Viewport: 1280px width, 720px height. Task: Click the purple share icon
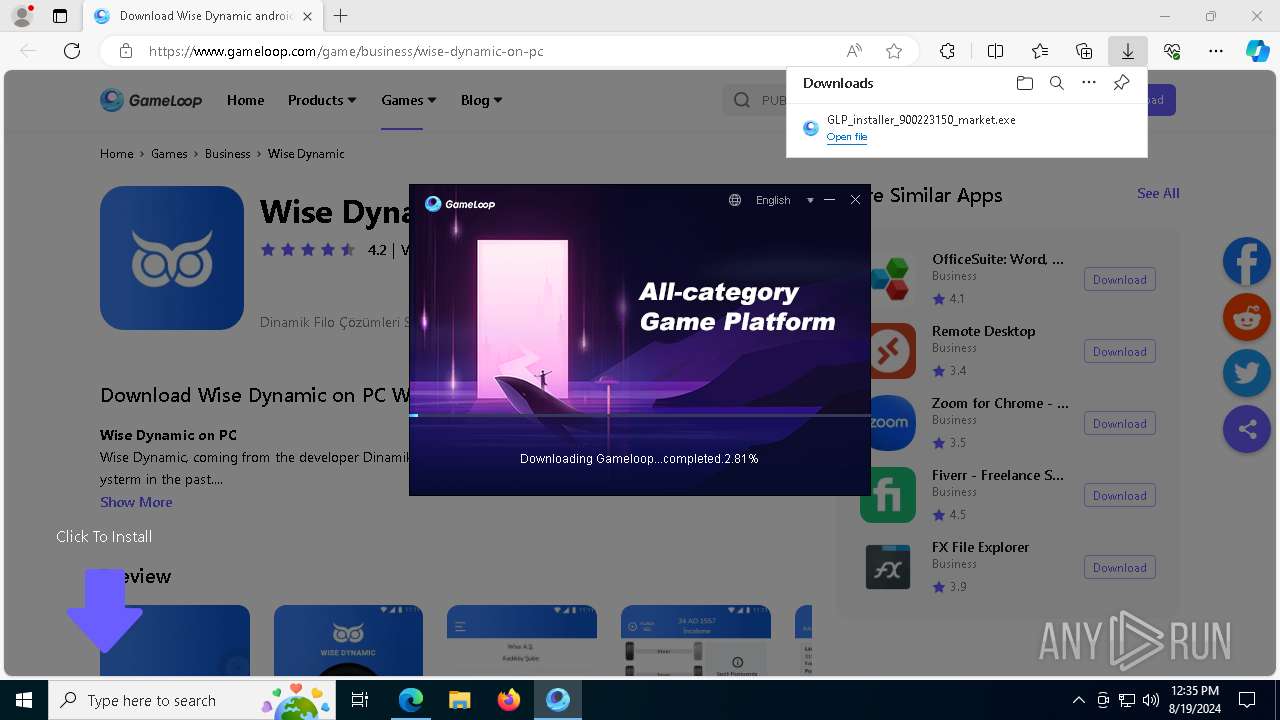click(1247, 429)
